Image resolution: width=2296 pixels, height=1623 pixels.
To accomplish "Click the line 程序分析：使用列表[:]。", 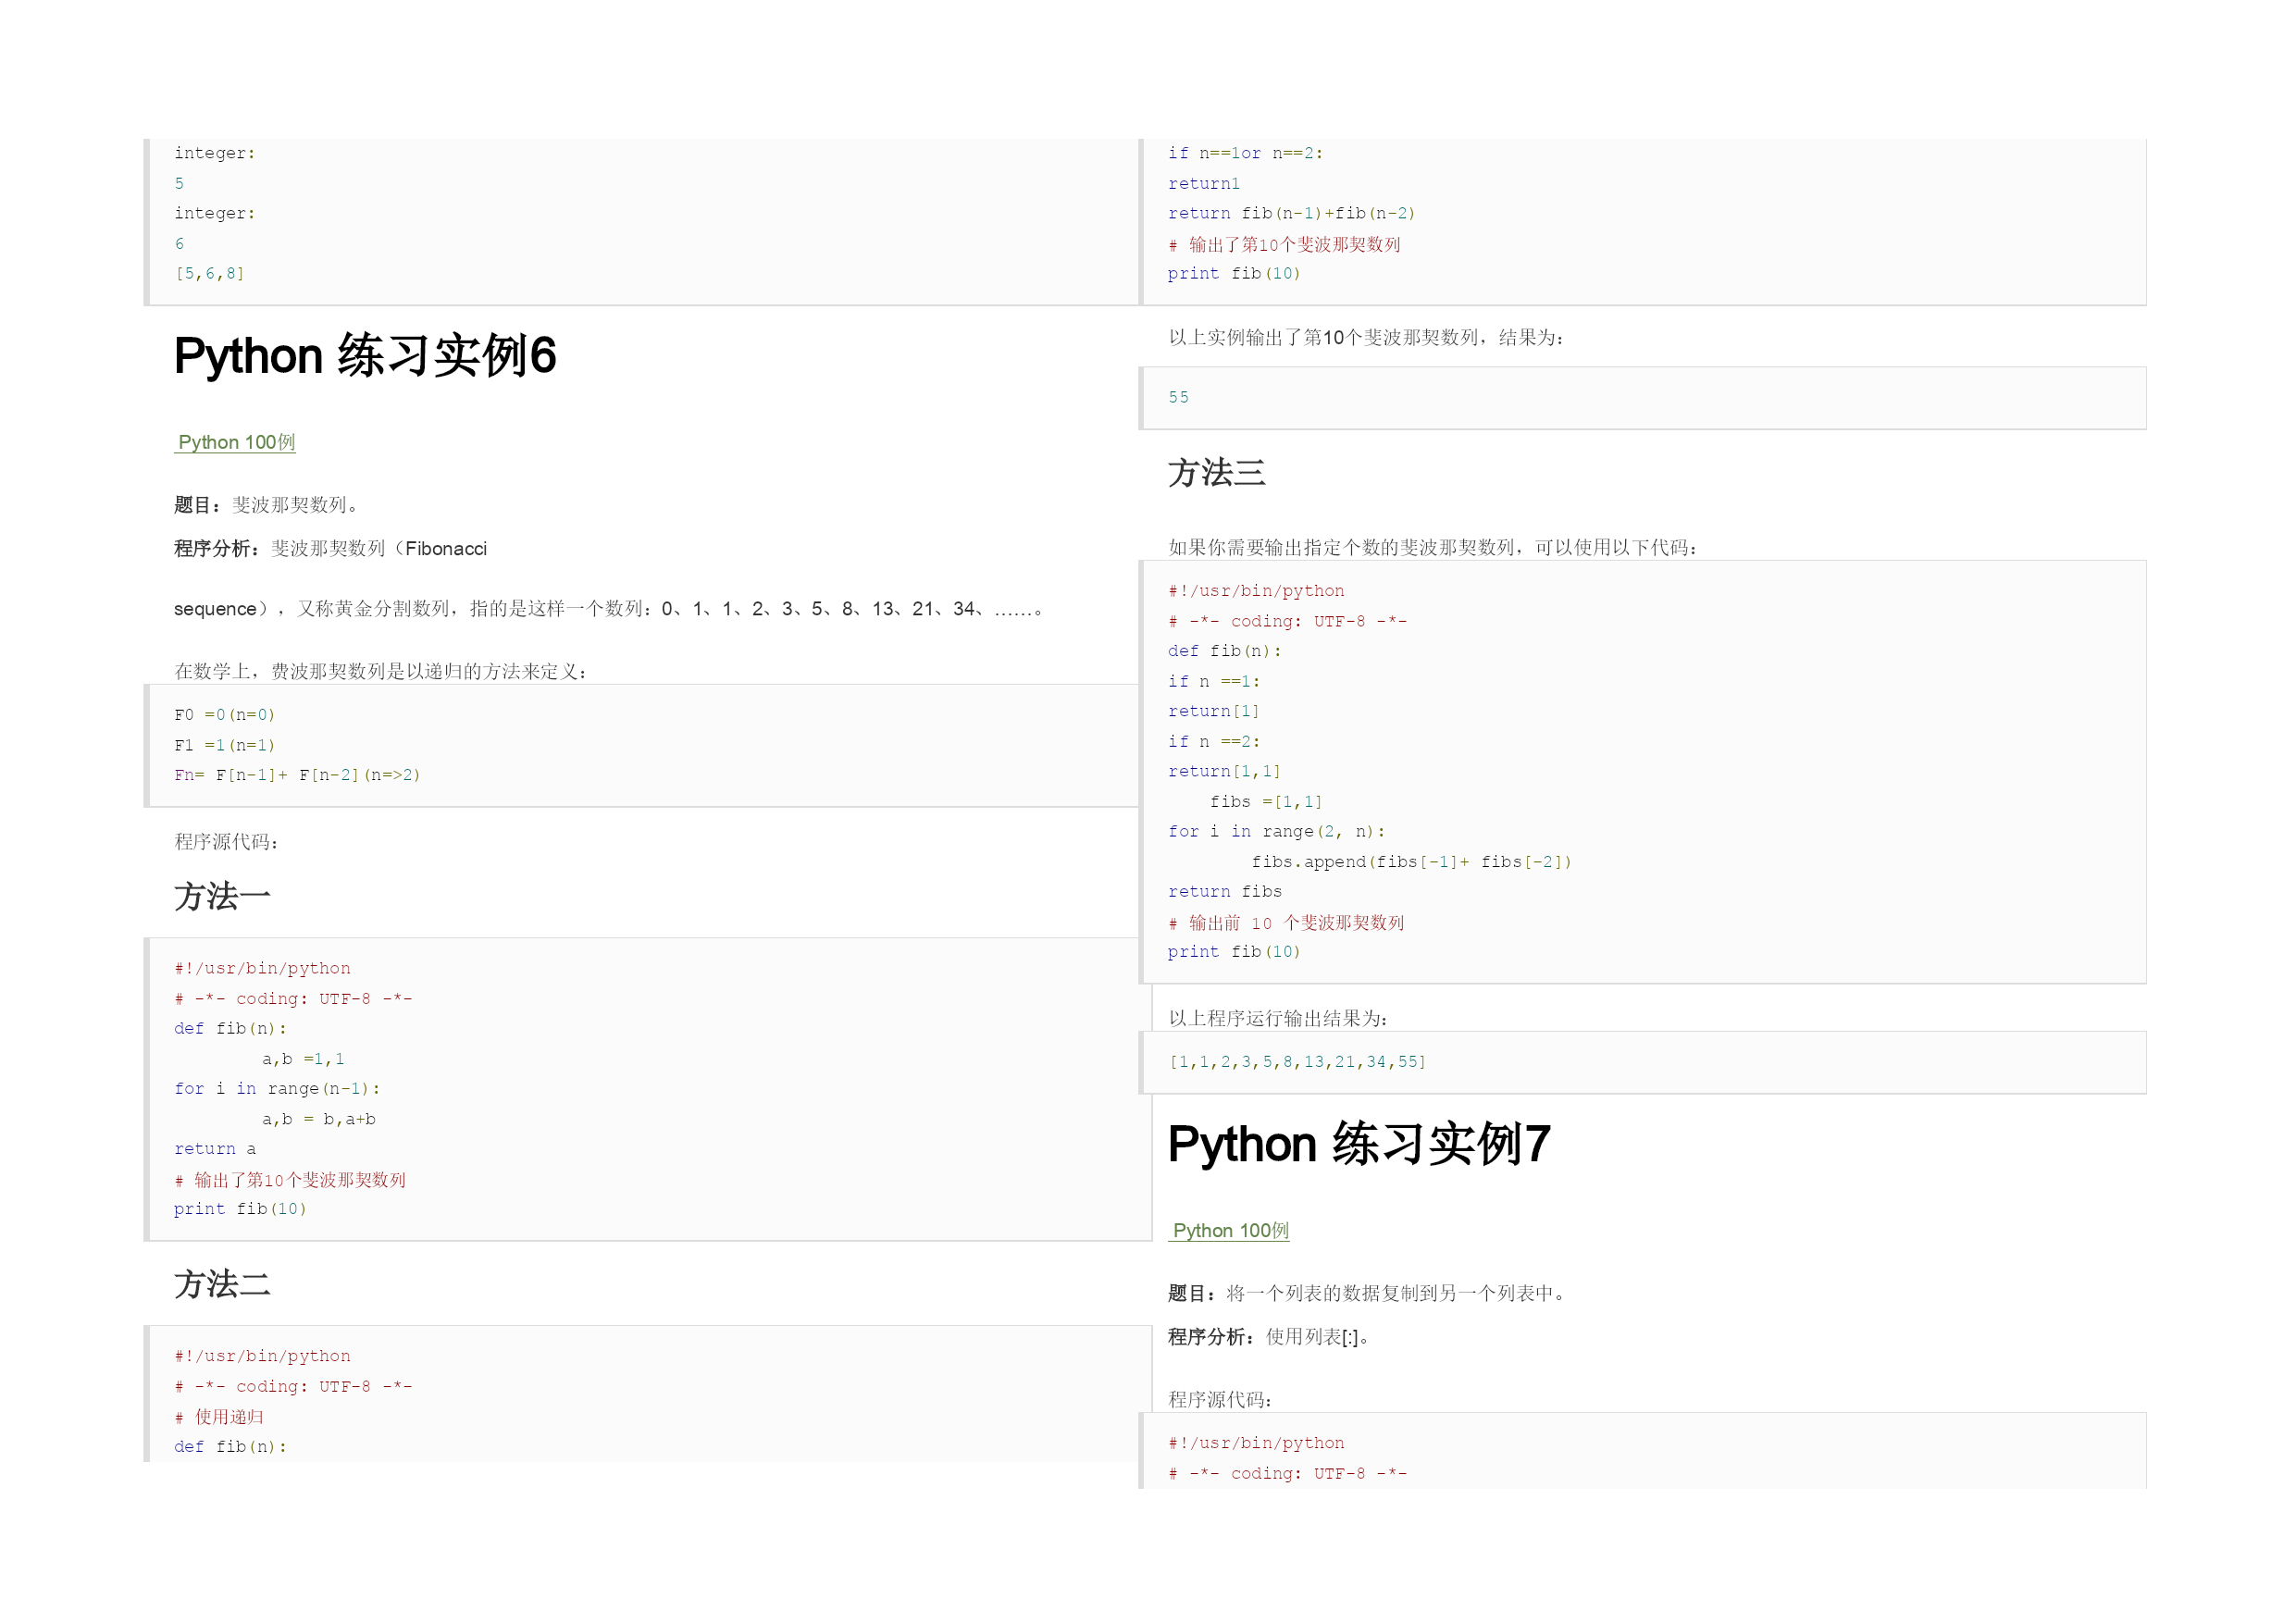I will tap(1269, 1337).
